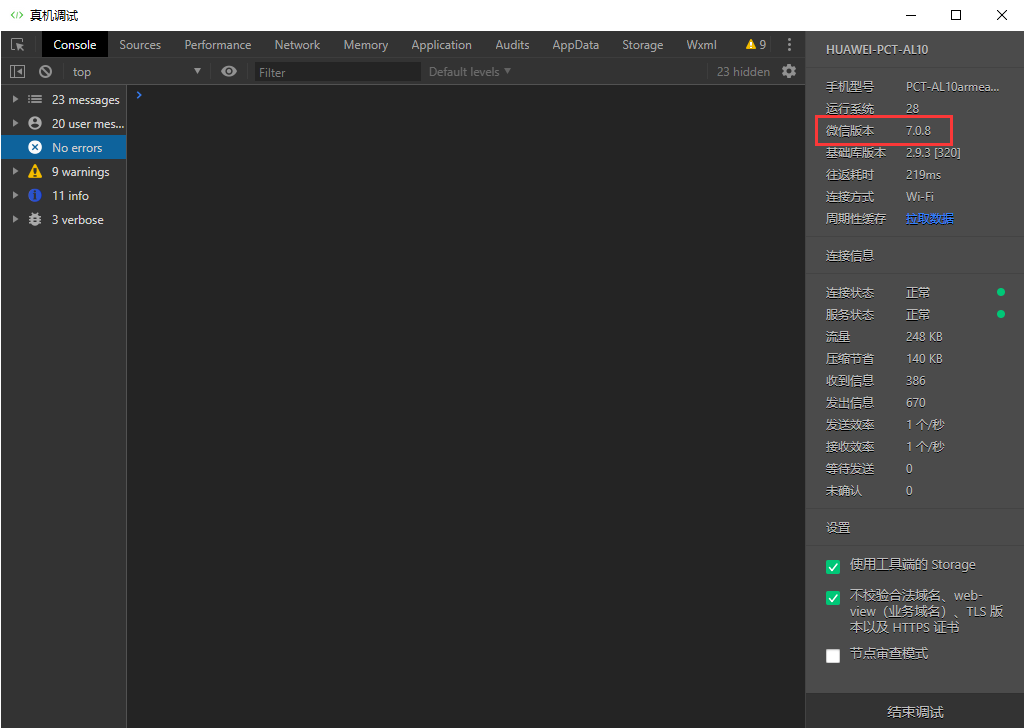This screenshot has height=728, width=1024.
Task: Expand the 9 warnings group
Action: 16,172
